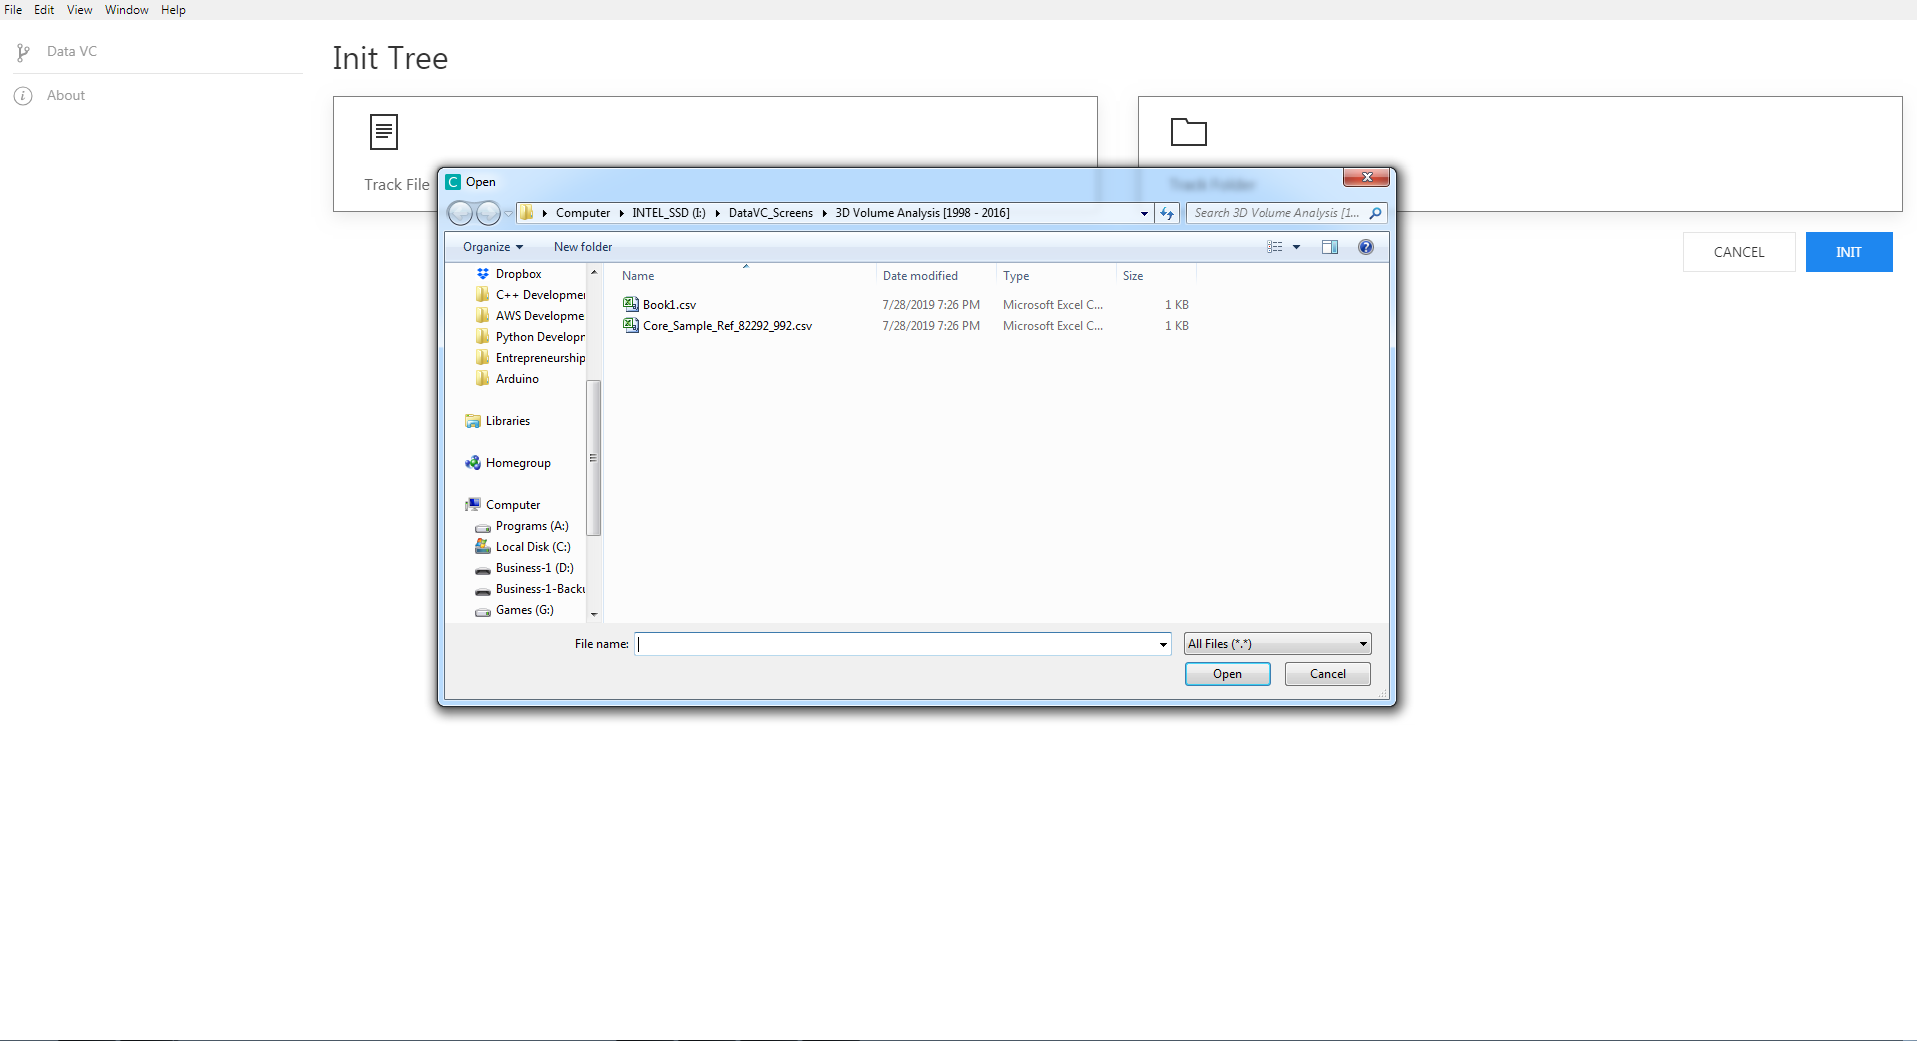
Task: Click the search magnifier icon
Action: tap(1375, 213)
